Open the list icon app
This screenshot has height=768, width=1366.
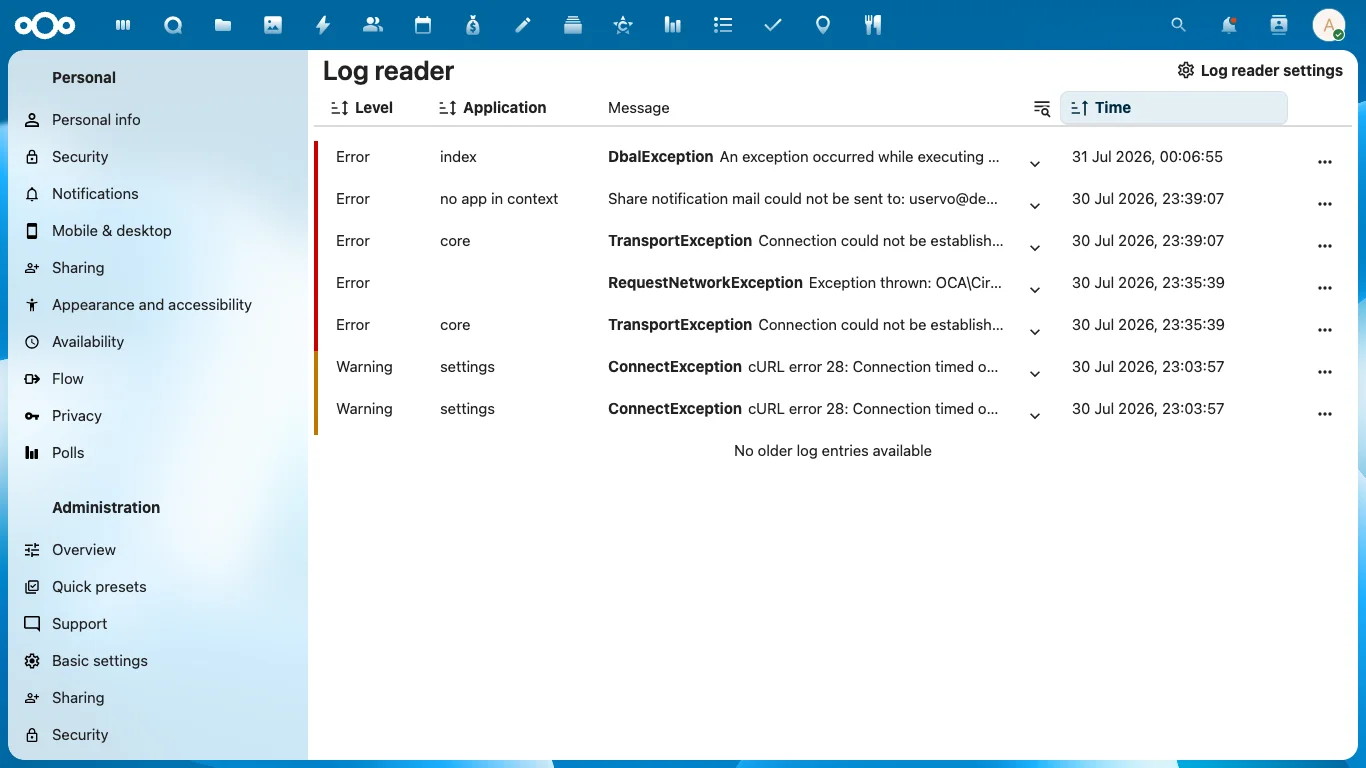723,26
